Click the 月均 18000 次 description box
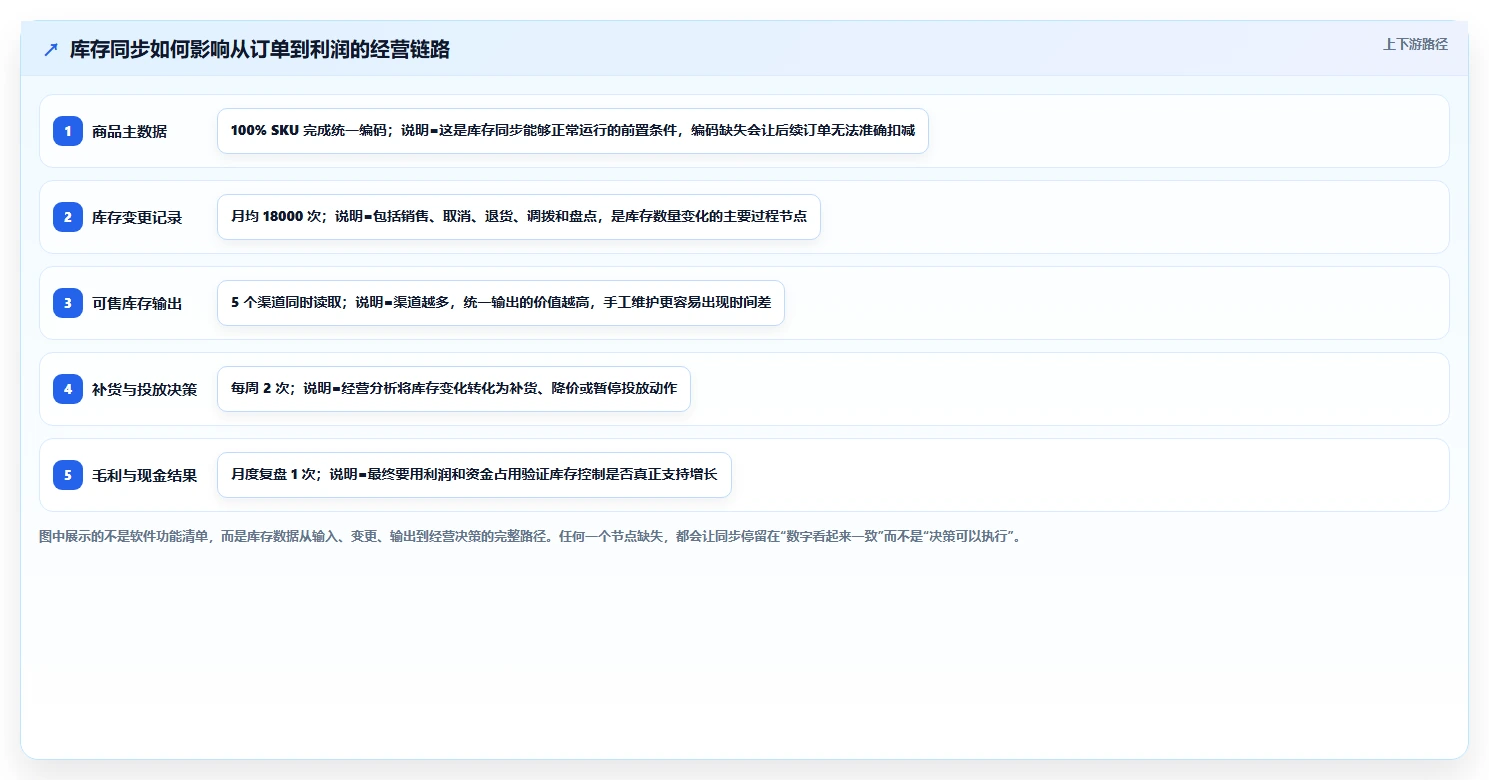The height and width of the screenshot is (780, 1489). point(519,217)
